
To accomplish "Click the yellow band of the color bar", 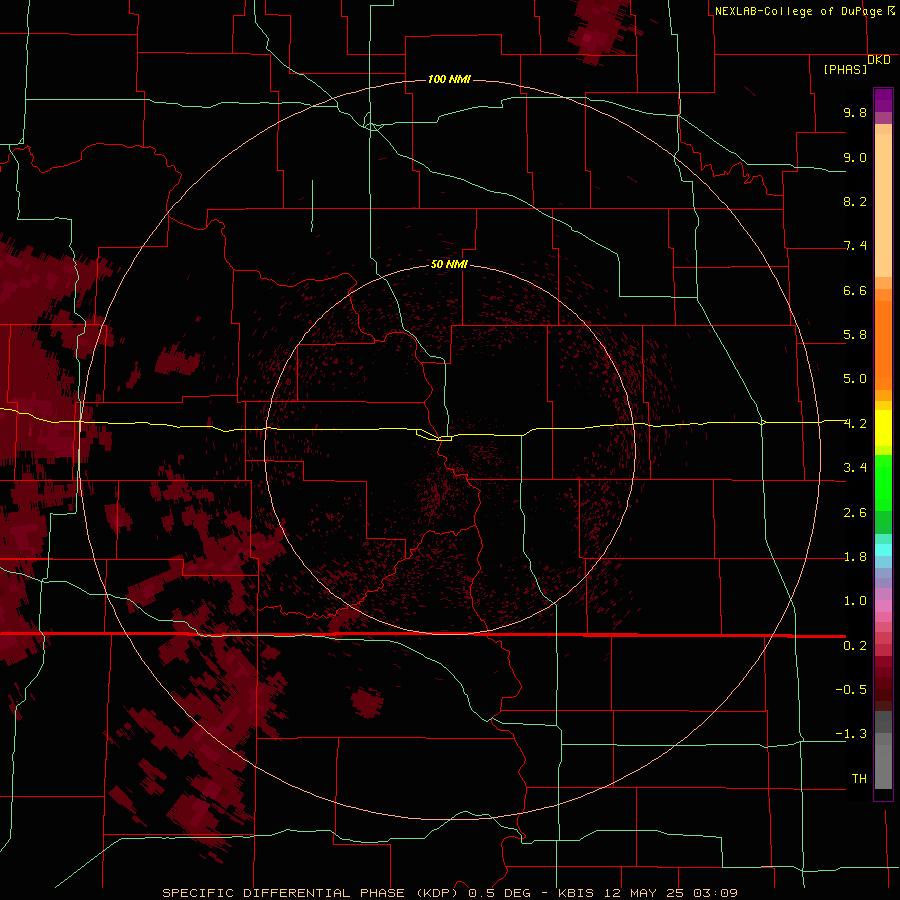I will click(883, 428).
